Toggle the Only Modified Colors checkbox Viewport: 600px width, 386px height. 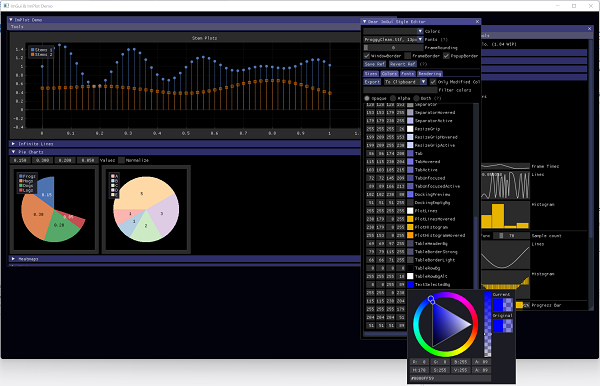pos(433,82)
